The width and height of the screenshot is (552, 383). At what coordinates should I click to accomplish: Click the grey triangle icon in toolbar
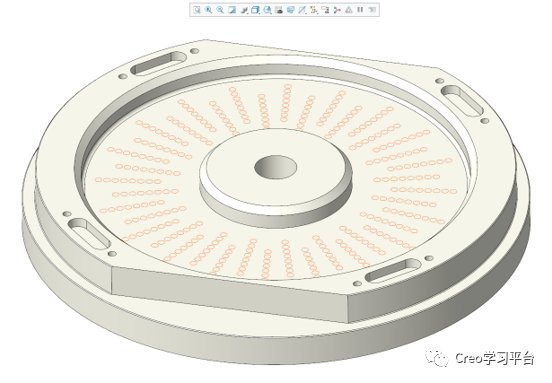point(349,10)
